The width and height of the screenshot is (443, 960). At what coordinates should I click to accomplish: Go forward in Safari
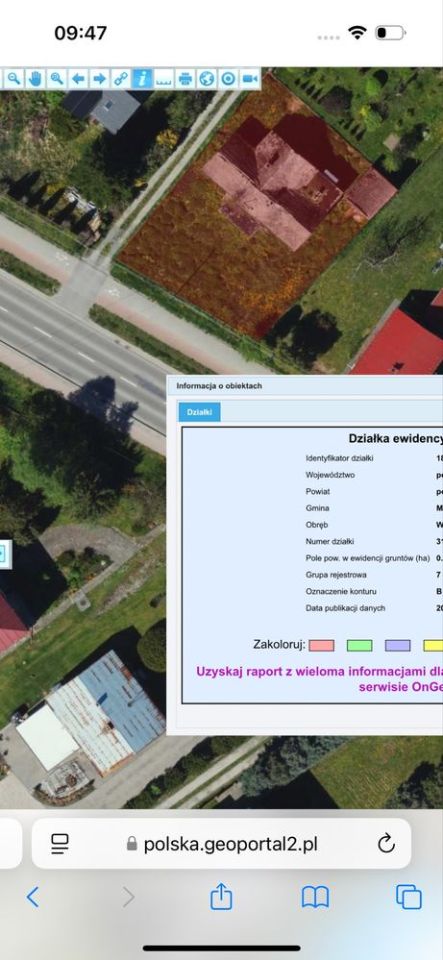click(x=128, y=898)
